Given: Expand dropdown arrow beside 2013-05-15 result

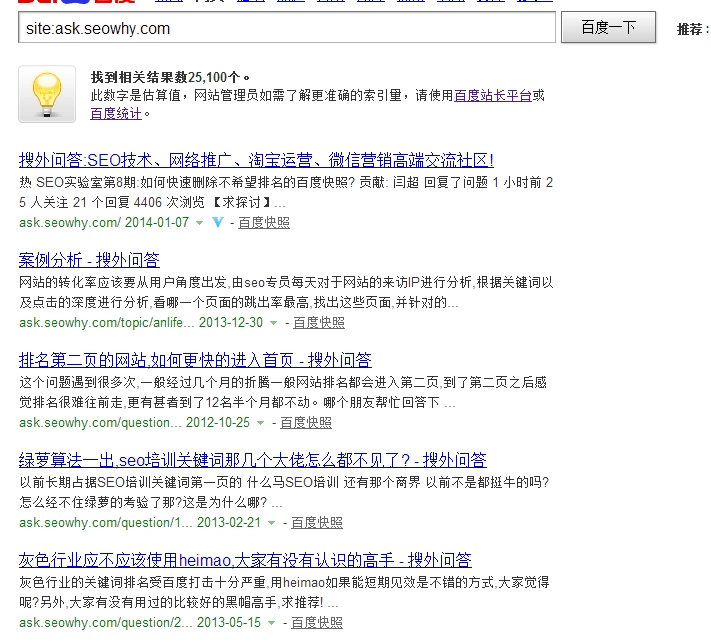Looking at the screenshot, I should (x=271, y=623).
